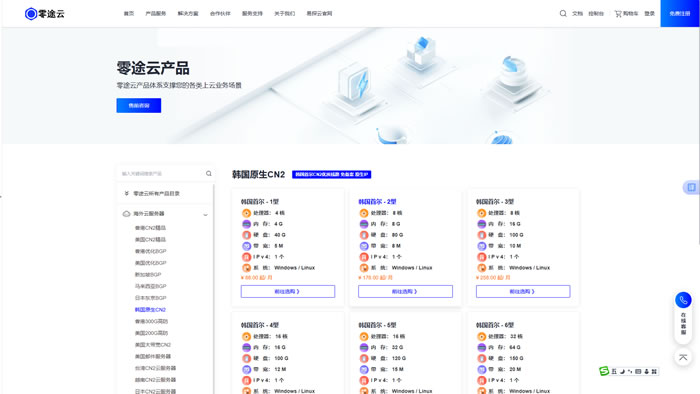Click the memory icon in 韩国首尔 - 1型 card
700x394 pixels.
246,224
